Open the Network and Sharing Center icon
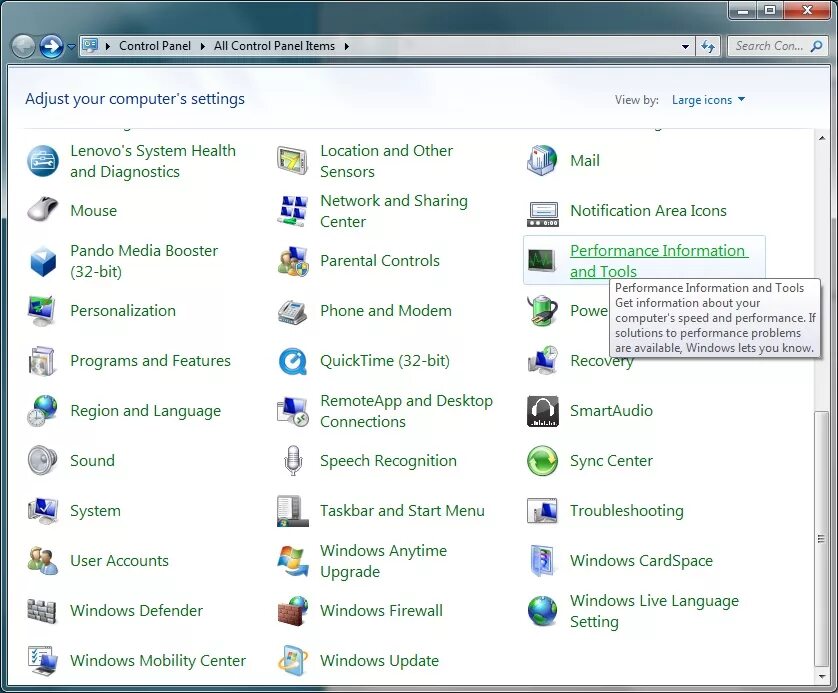Viewport: 838px width, 693px height. 292,211
